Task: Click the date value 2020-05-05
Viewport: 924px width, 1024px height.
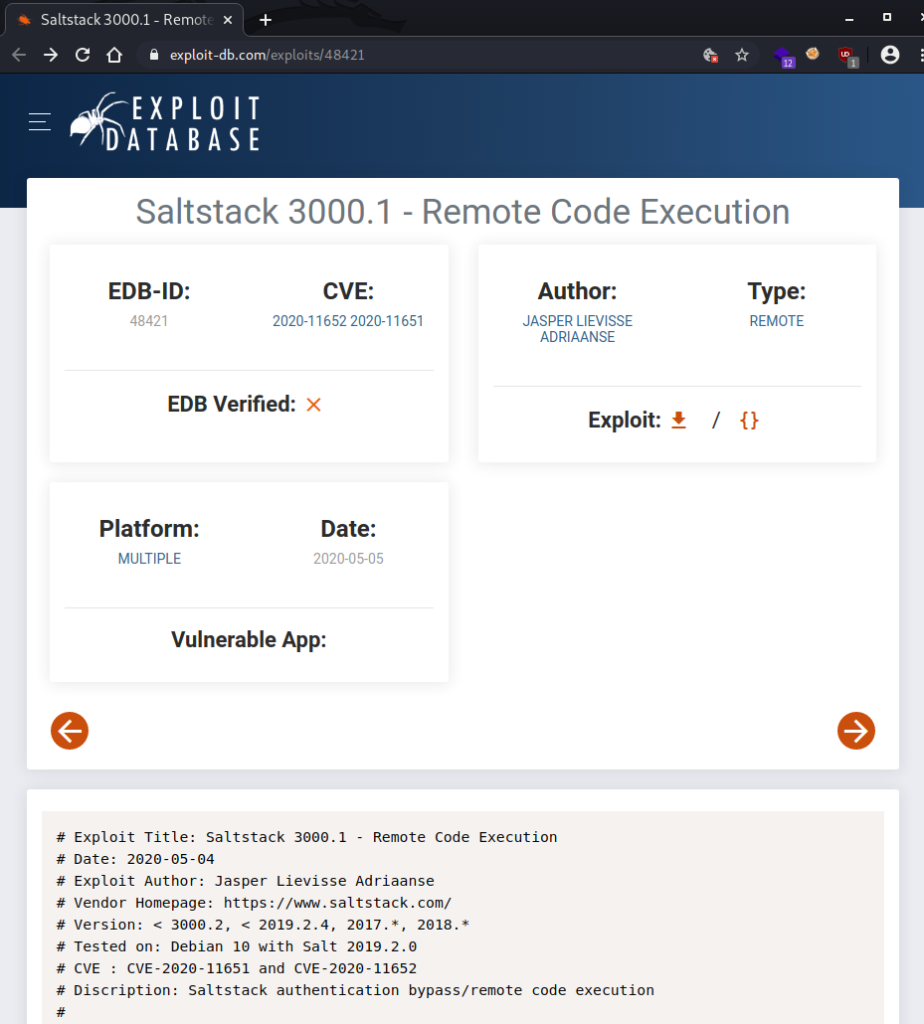Action: coord(348,558)
